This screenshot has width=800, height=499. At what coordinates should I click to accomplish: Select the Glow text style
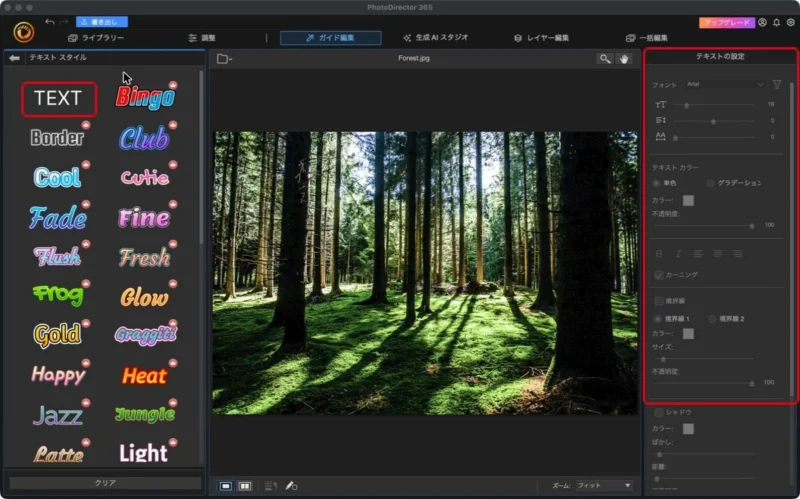(144, 296)
